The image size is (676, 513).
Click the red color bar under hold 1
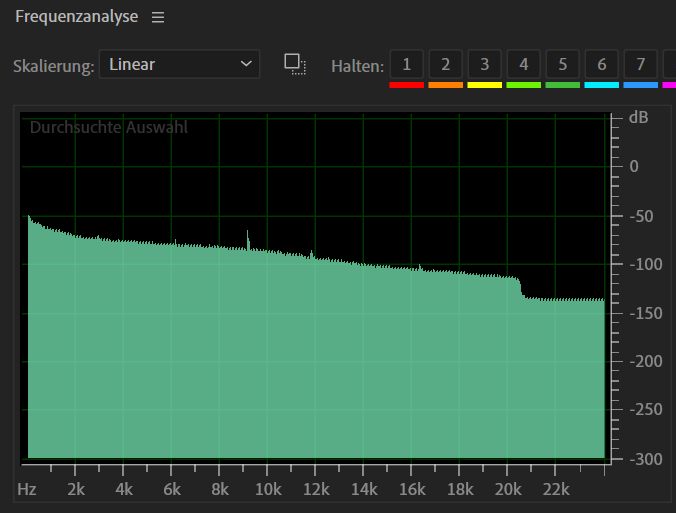tap(406, 85)
